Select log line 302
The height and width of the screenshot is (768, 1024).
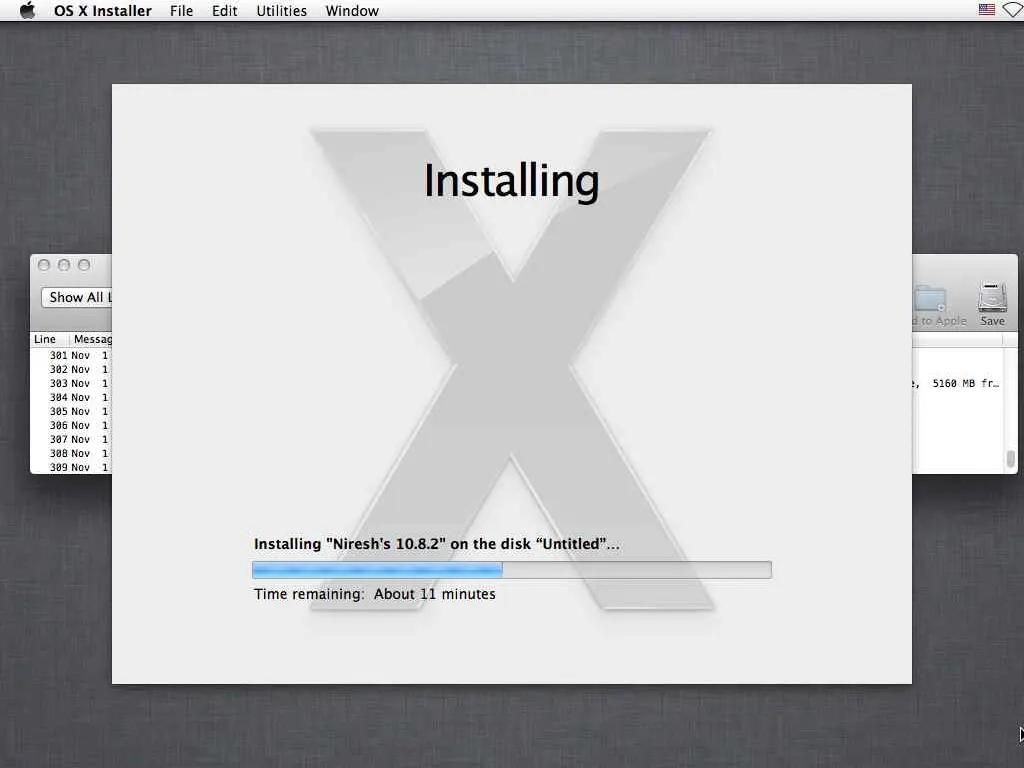(71, 370)
